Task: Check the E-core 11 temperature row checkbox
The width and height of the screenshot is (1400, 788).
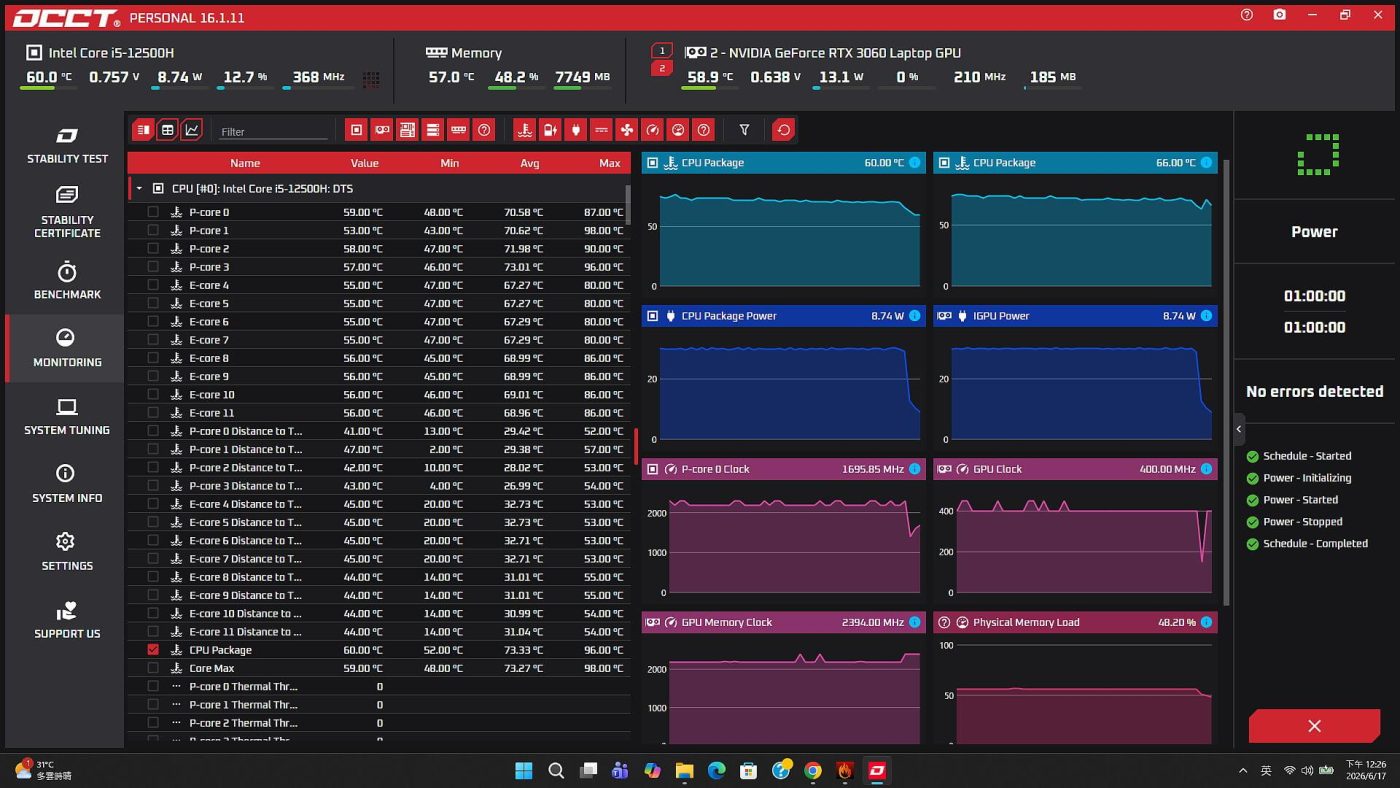Action: [x=153, y=413]
